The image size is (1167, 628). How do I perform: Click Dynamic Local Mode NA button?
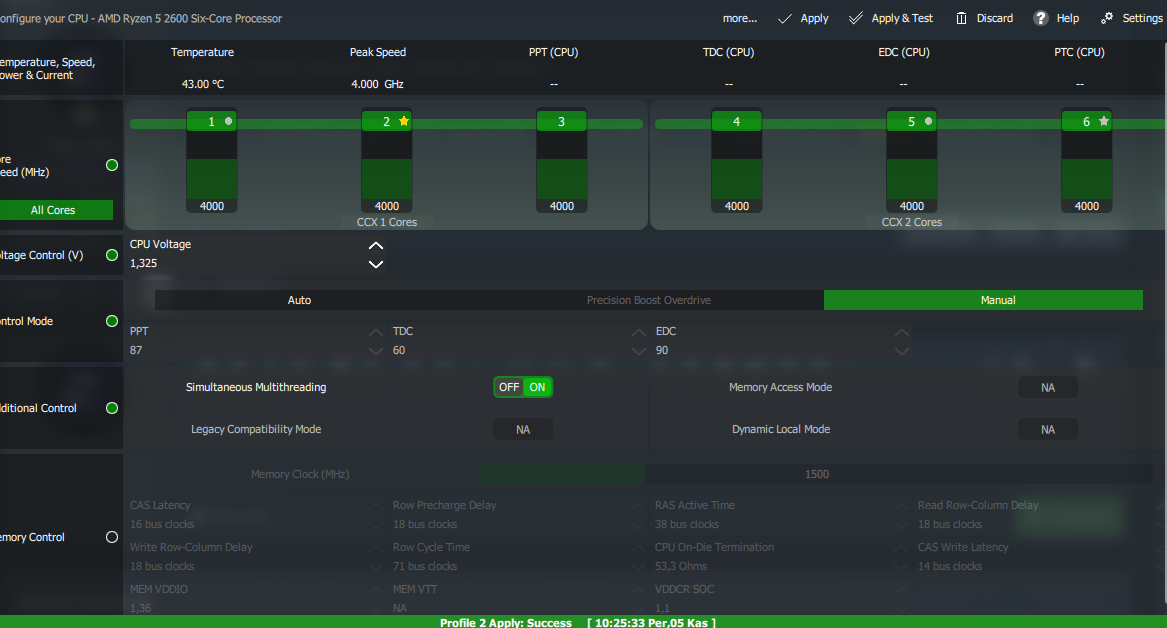pyautogui.click(x=1048, y=429)
